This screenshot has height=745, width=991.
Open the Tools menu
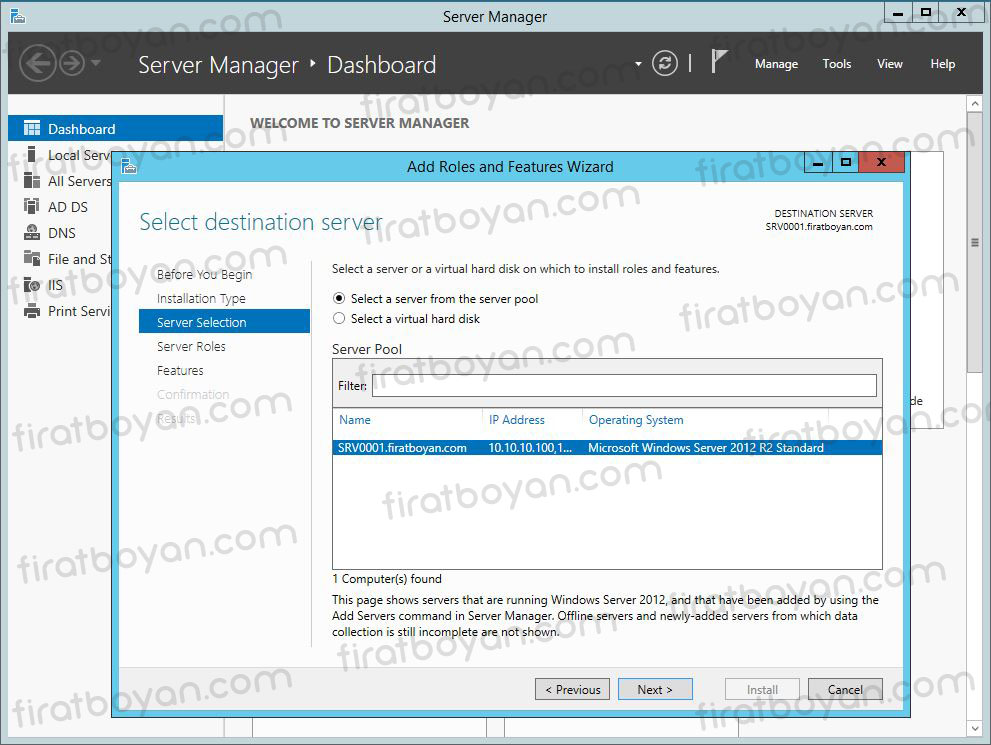tap(836, 64)
